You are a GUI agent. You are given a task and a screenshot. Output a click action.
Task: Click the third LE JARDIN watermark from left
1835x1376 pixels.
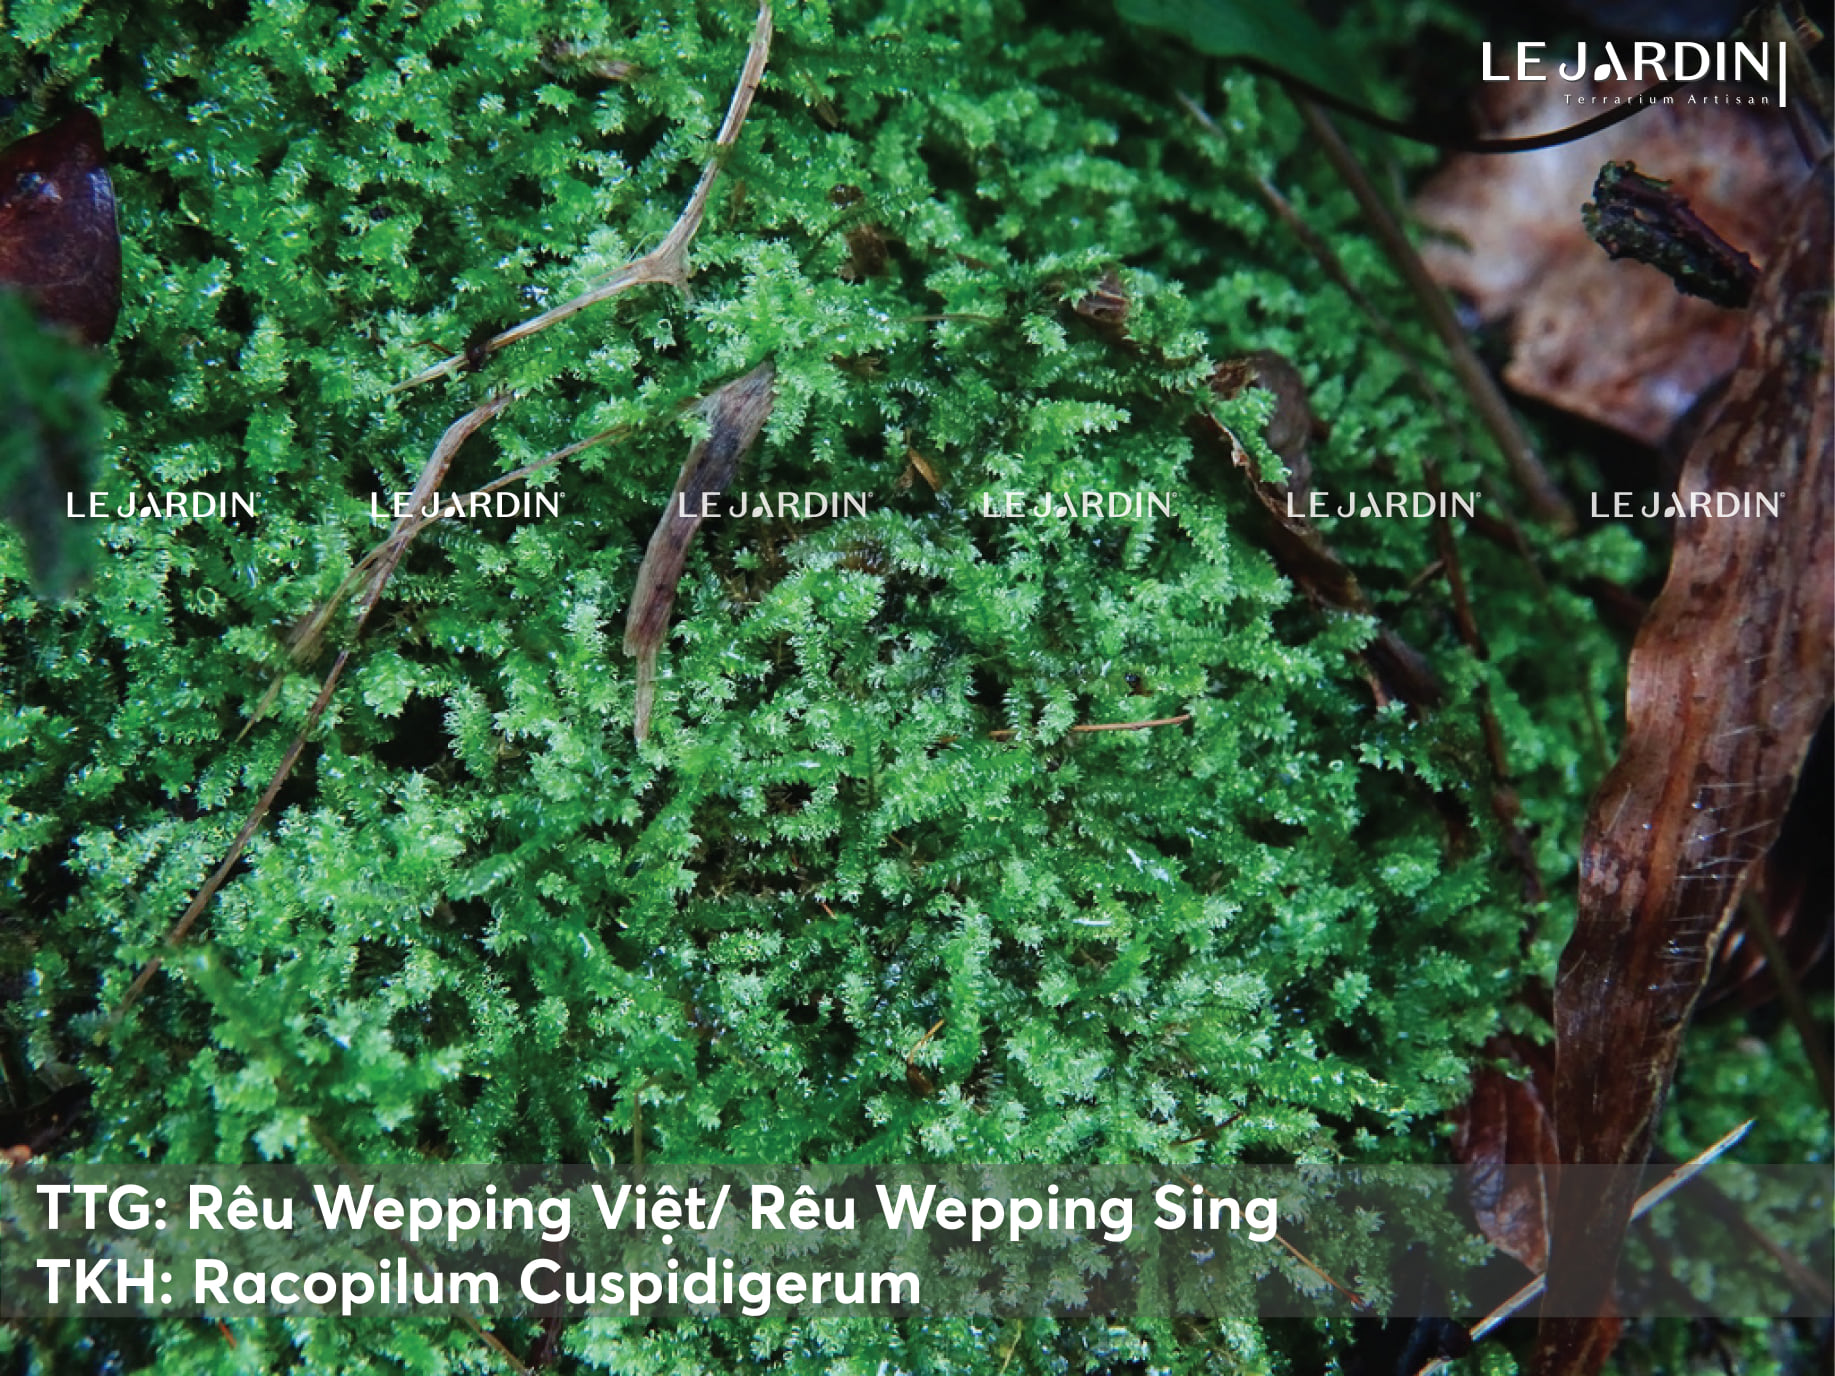tap(773, 505)
